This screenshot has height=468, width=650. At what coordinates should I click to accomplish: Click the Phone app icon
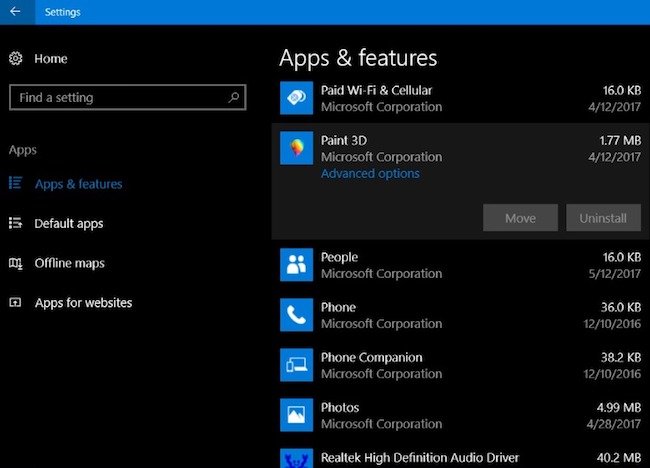[x=296, y=315]
